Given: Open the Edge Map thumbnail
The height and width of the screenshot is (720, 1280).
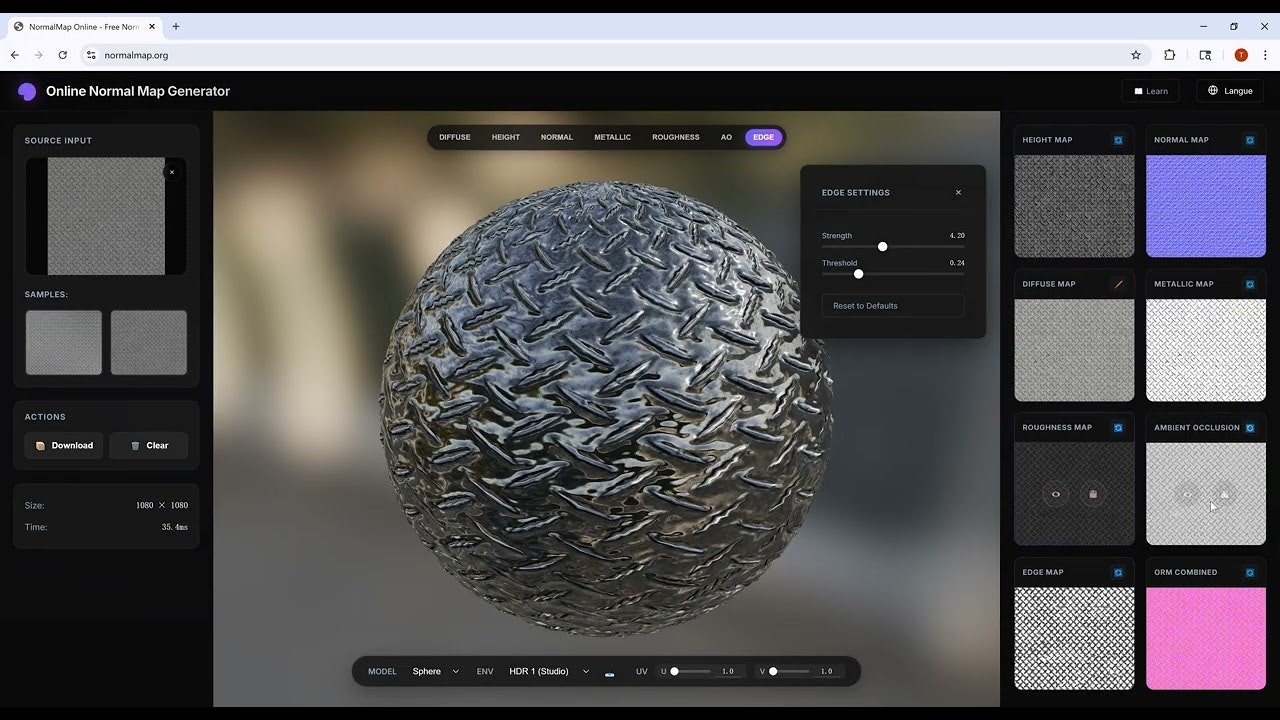Looking at the screenshot, I should click(x=1075, y=638).
